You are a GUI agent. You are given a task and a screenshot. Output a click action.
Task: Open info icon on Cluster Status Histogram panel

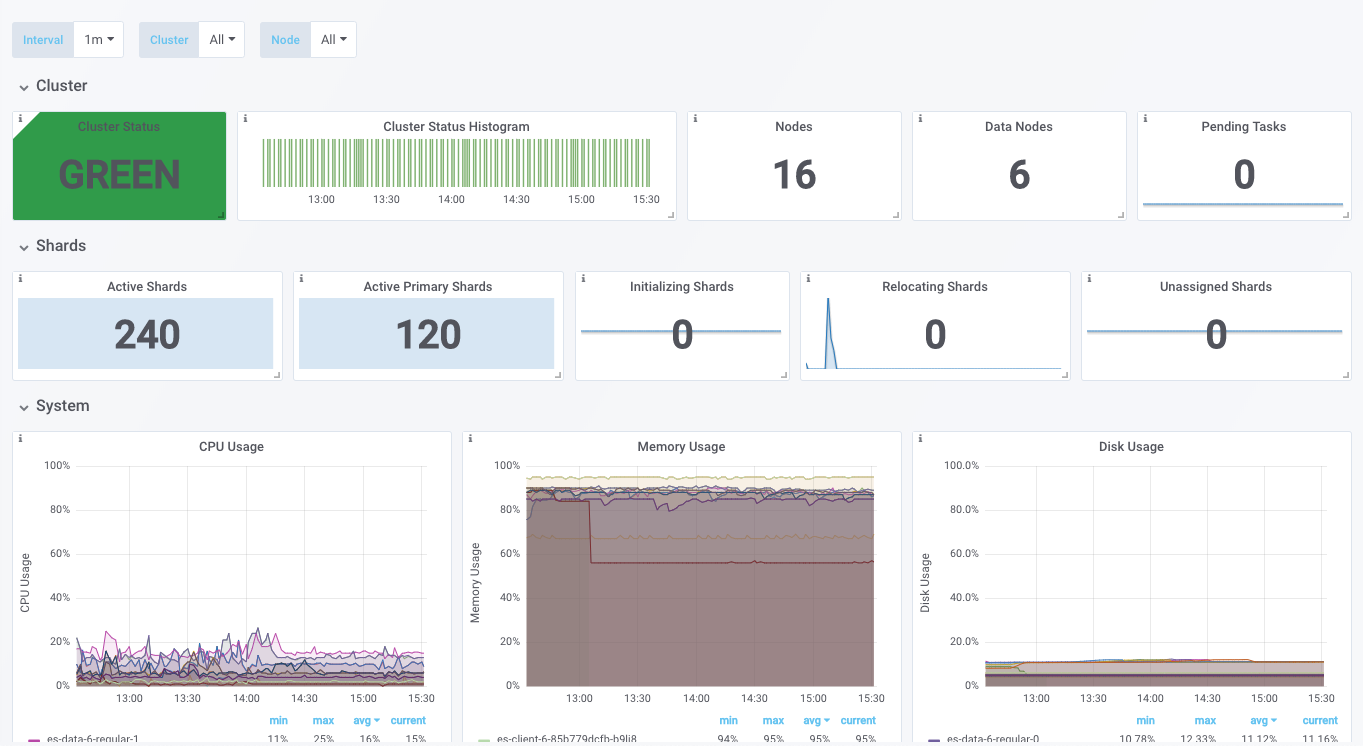click(x=245, y=118)
